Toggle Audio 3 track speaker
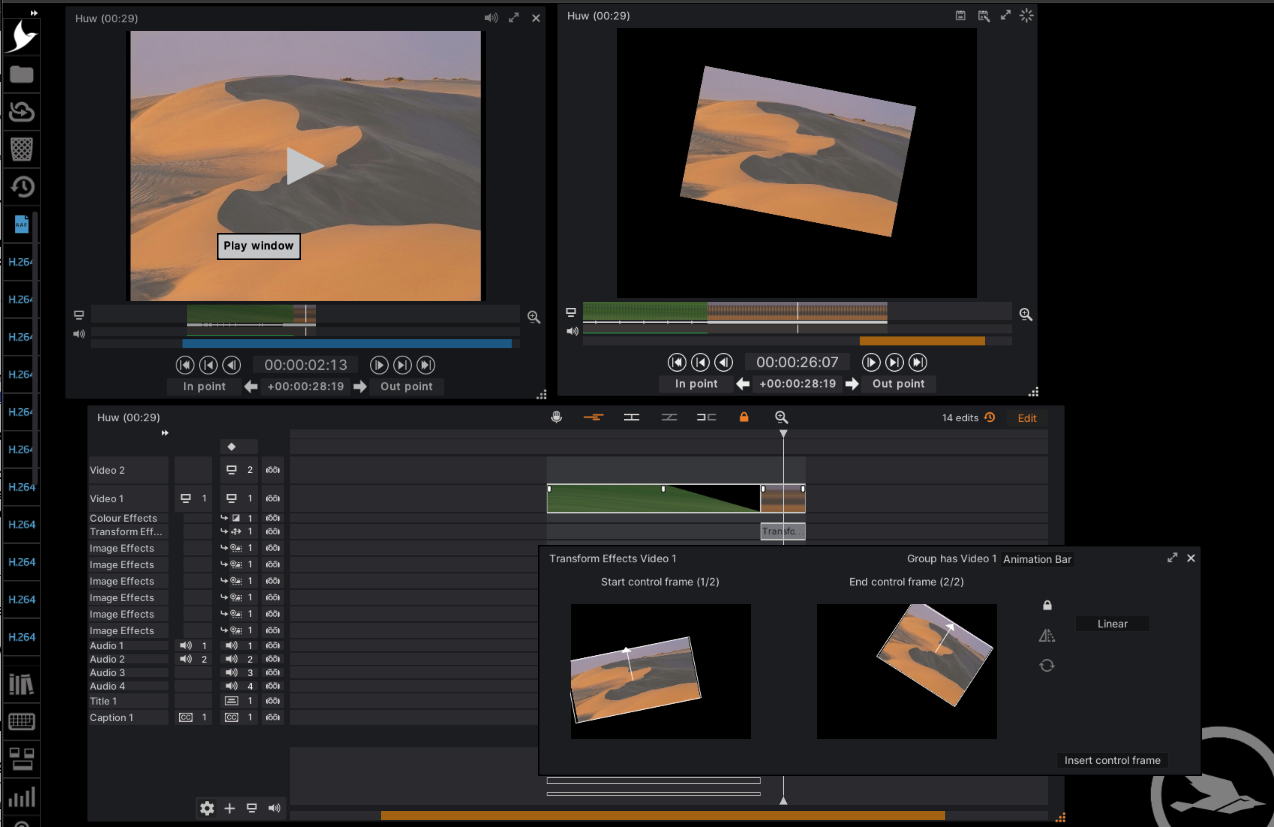Viewport: 1274px width, 827px height. click(232, 673)
